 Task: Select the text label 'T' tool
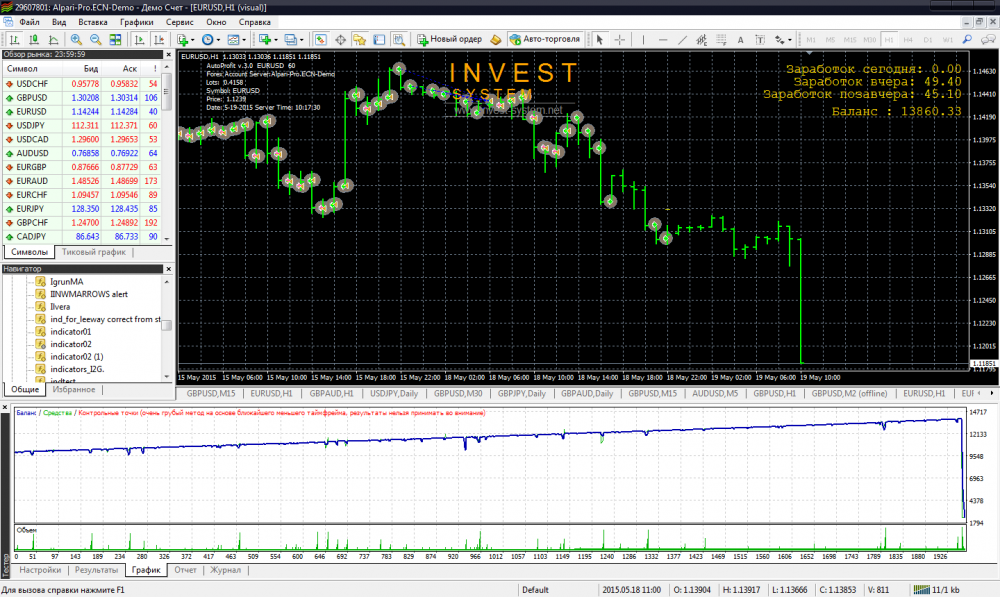[x=760, y=40]
